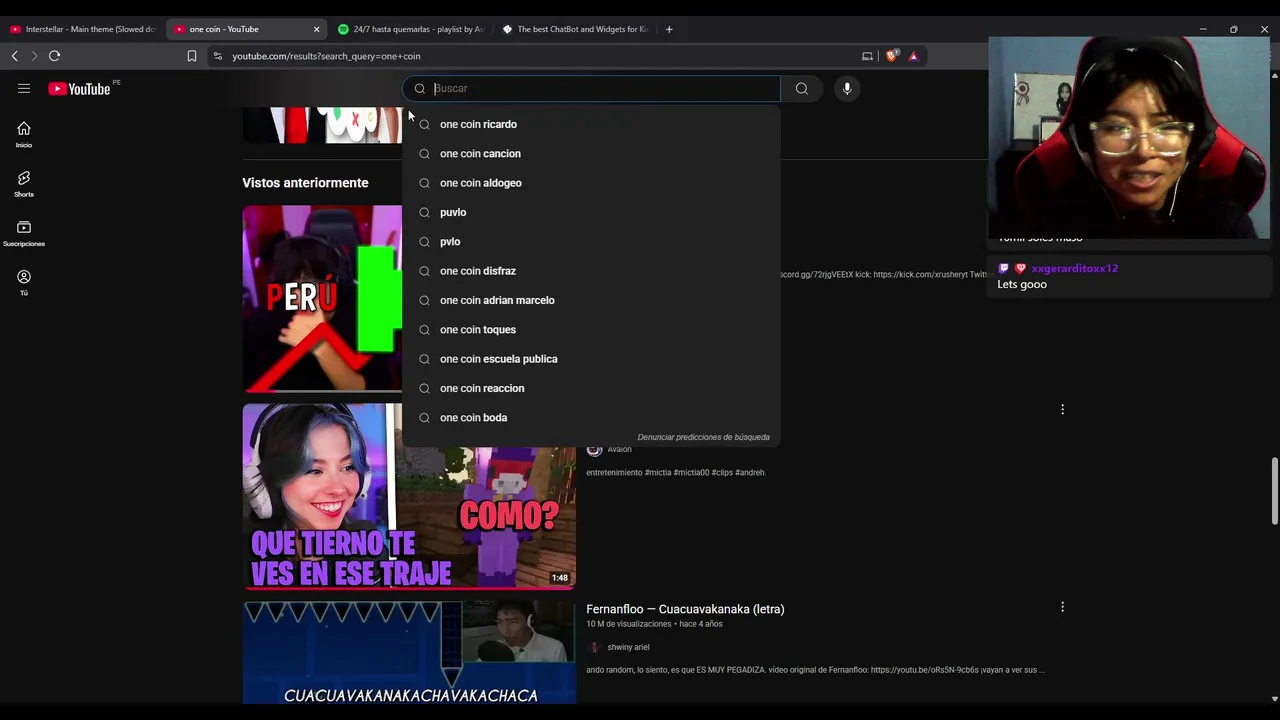This screenshot has height=720, width=1280.
Task: Open options menu for Avalon video
Action: click(1062, 409)
